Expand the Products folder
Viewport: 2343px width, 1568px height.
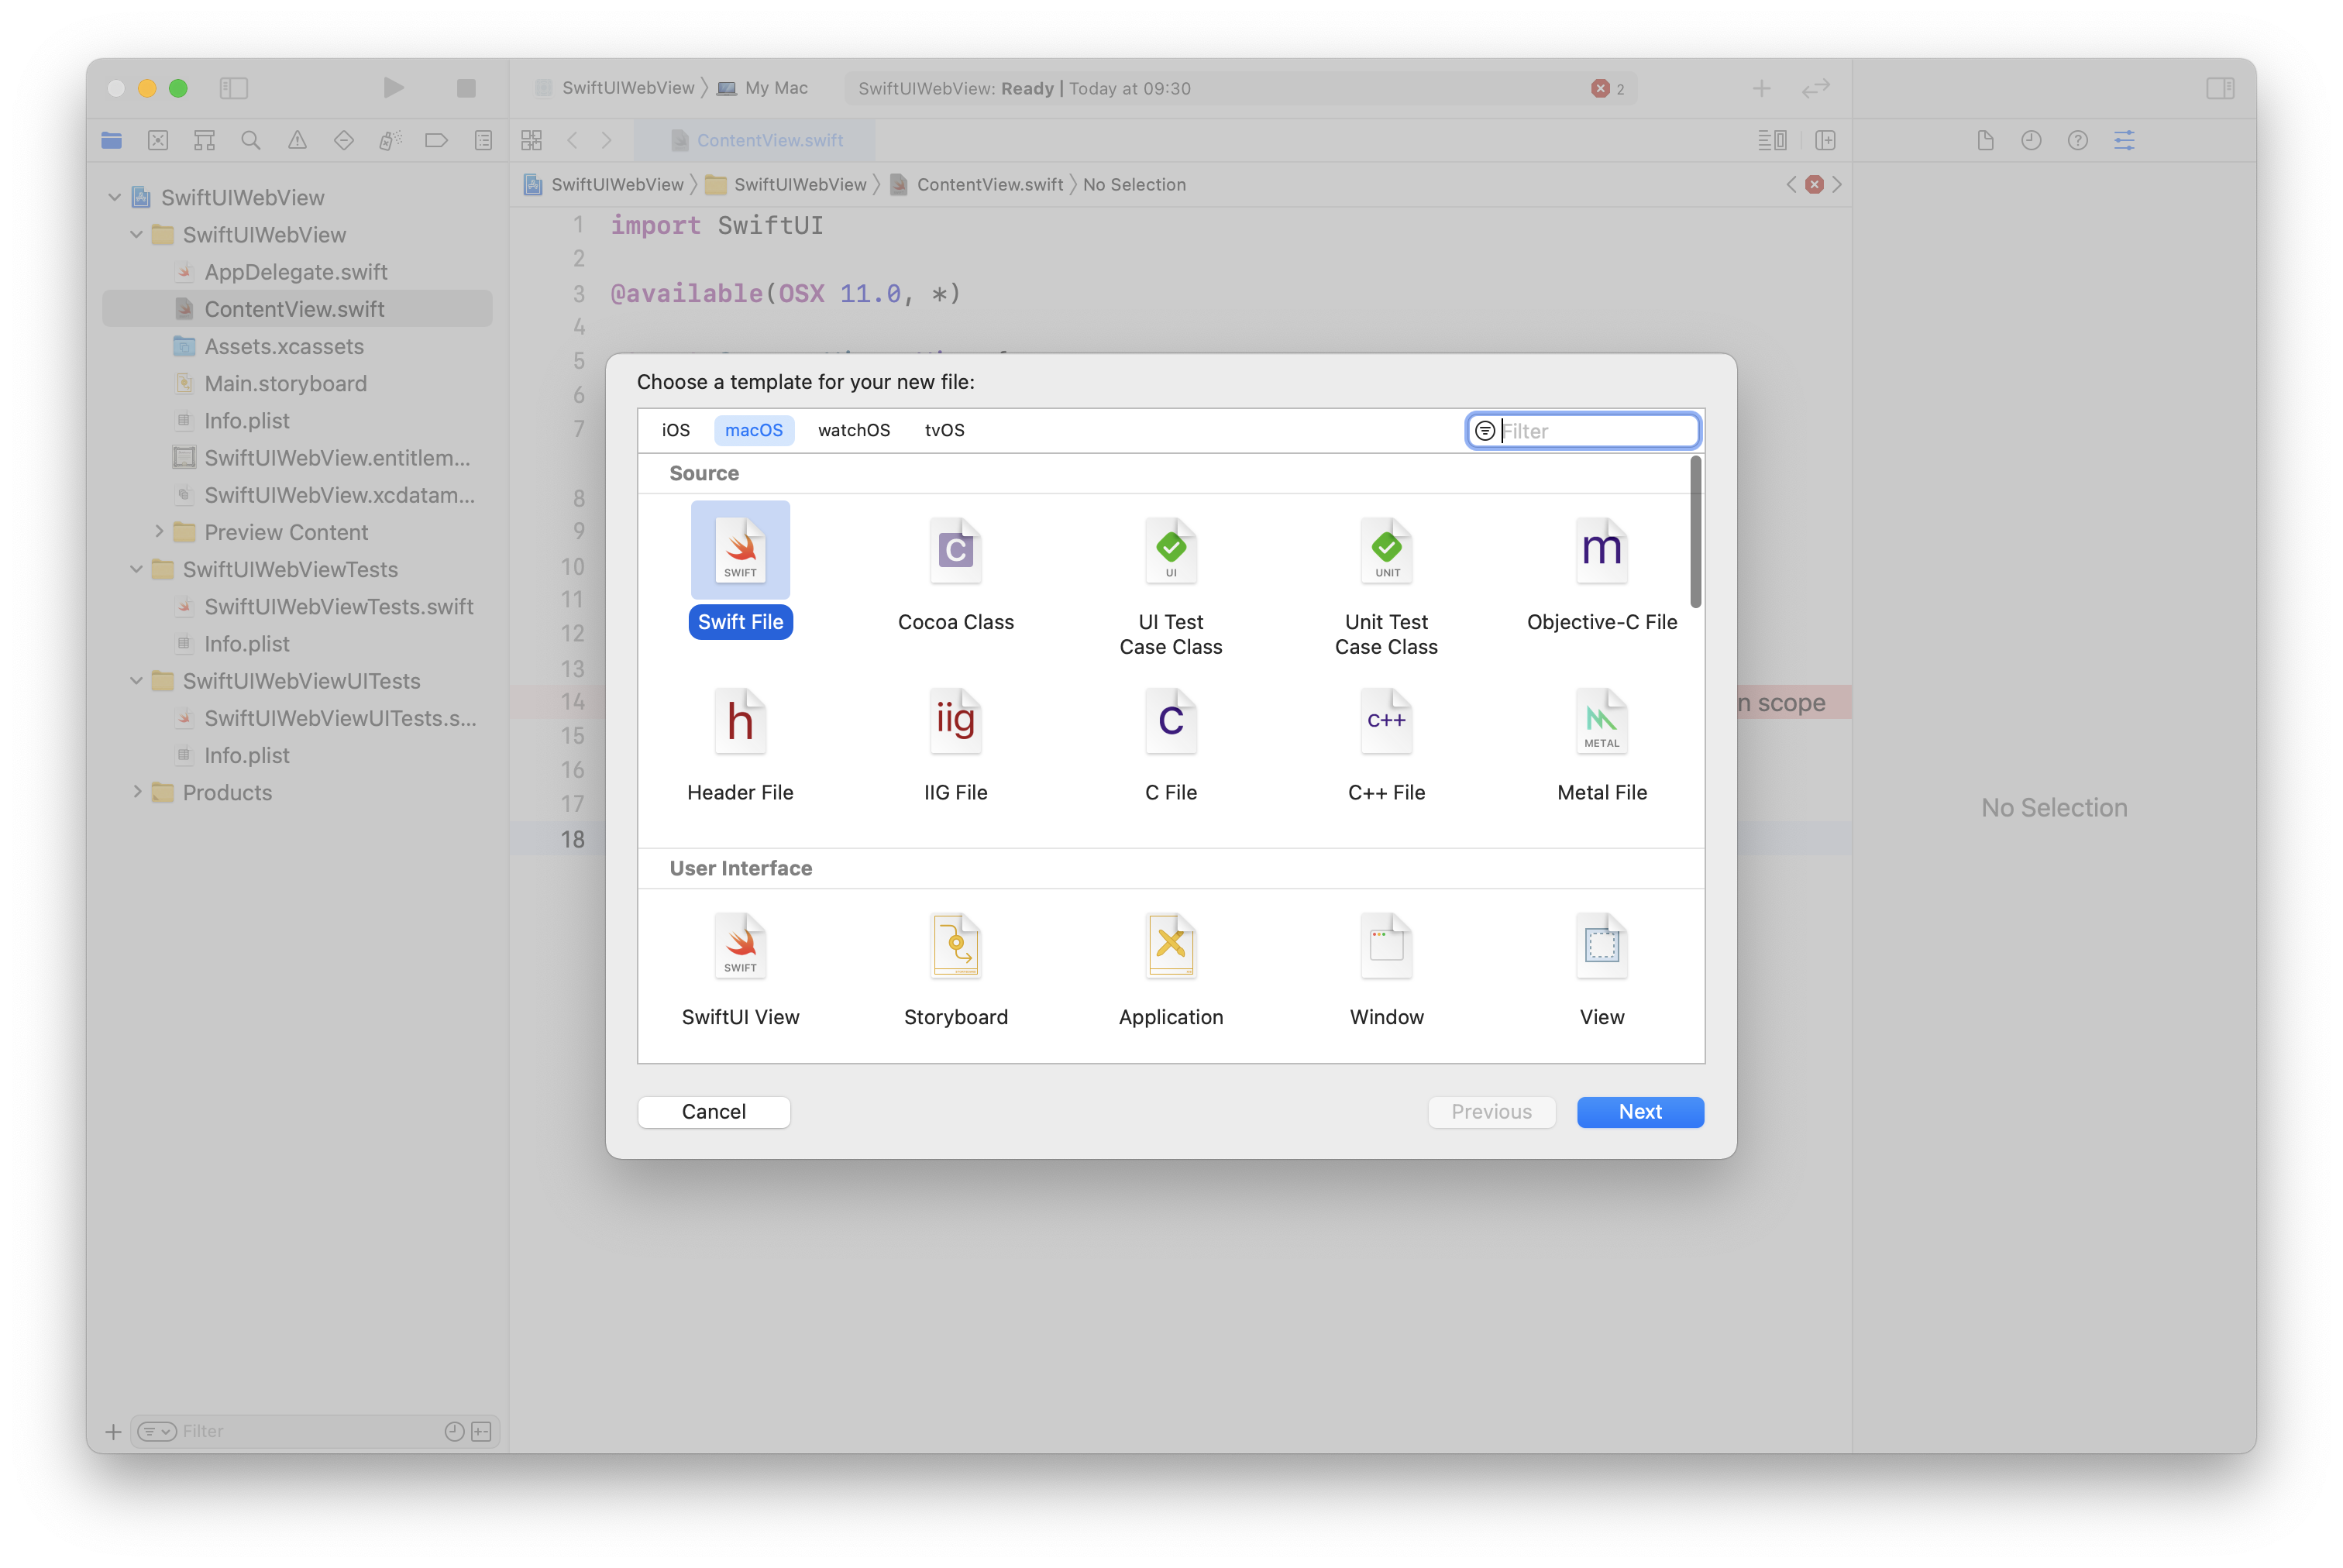137,792
